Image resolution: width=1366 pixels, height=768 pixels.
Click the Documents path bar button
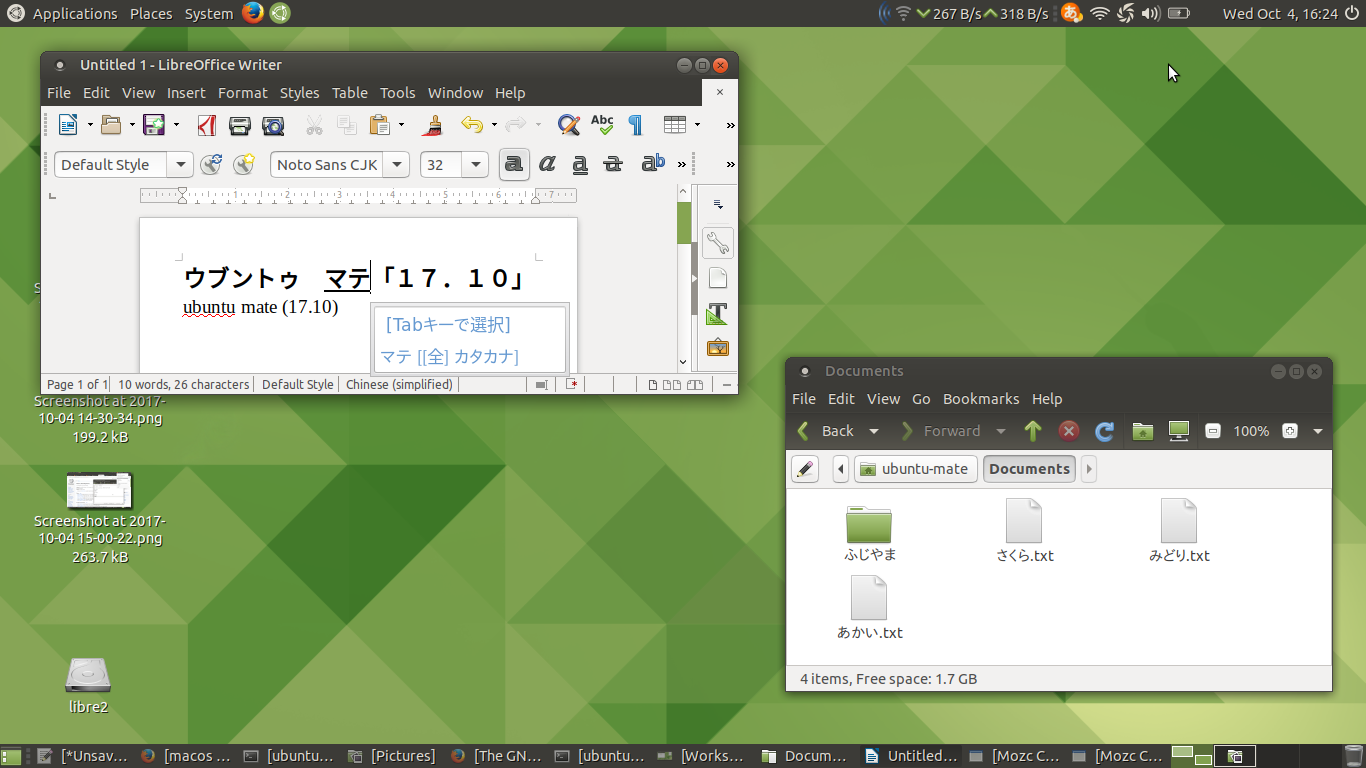click(x=1029, y=469)
